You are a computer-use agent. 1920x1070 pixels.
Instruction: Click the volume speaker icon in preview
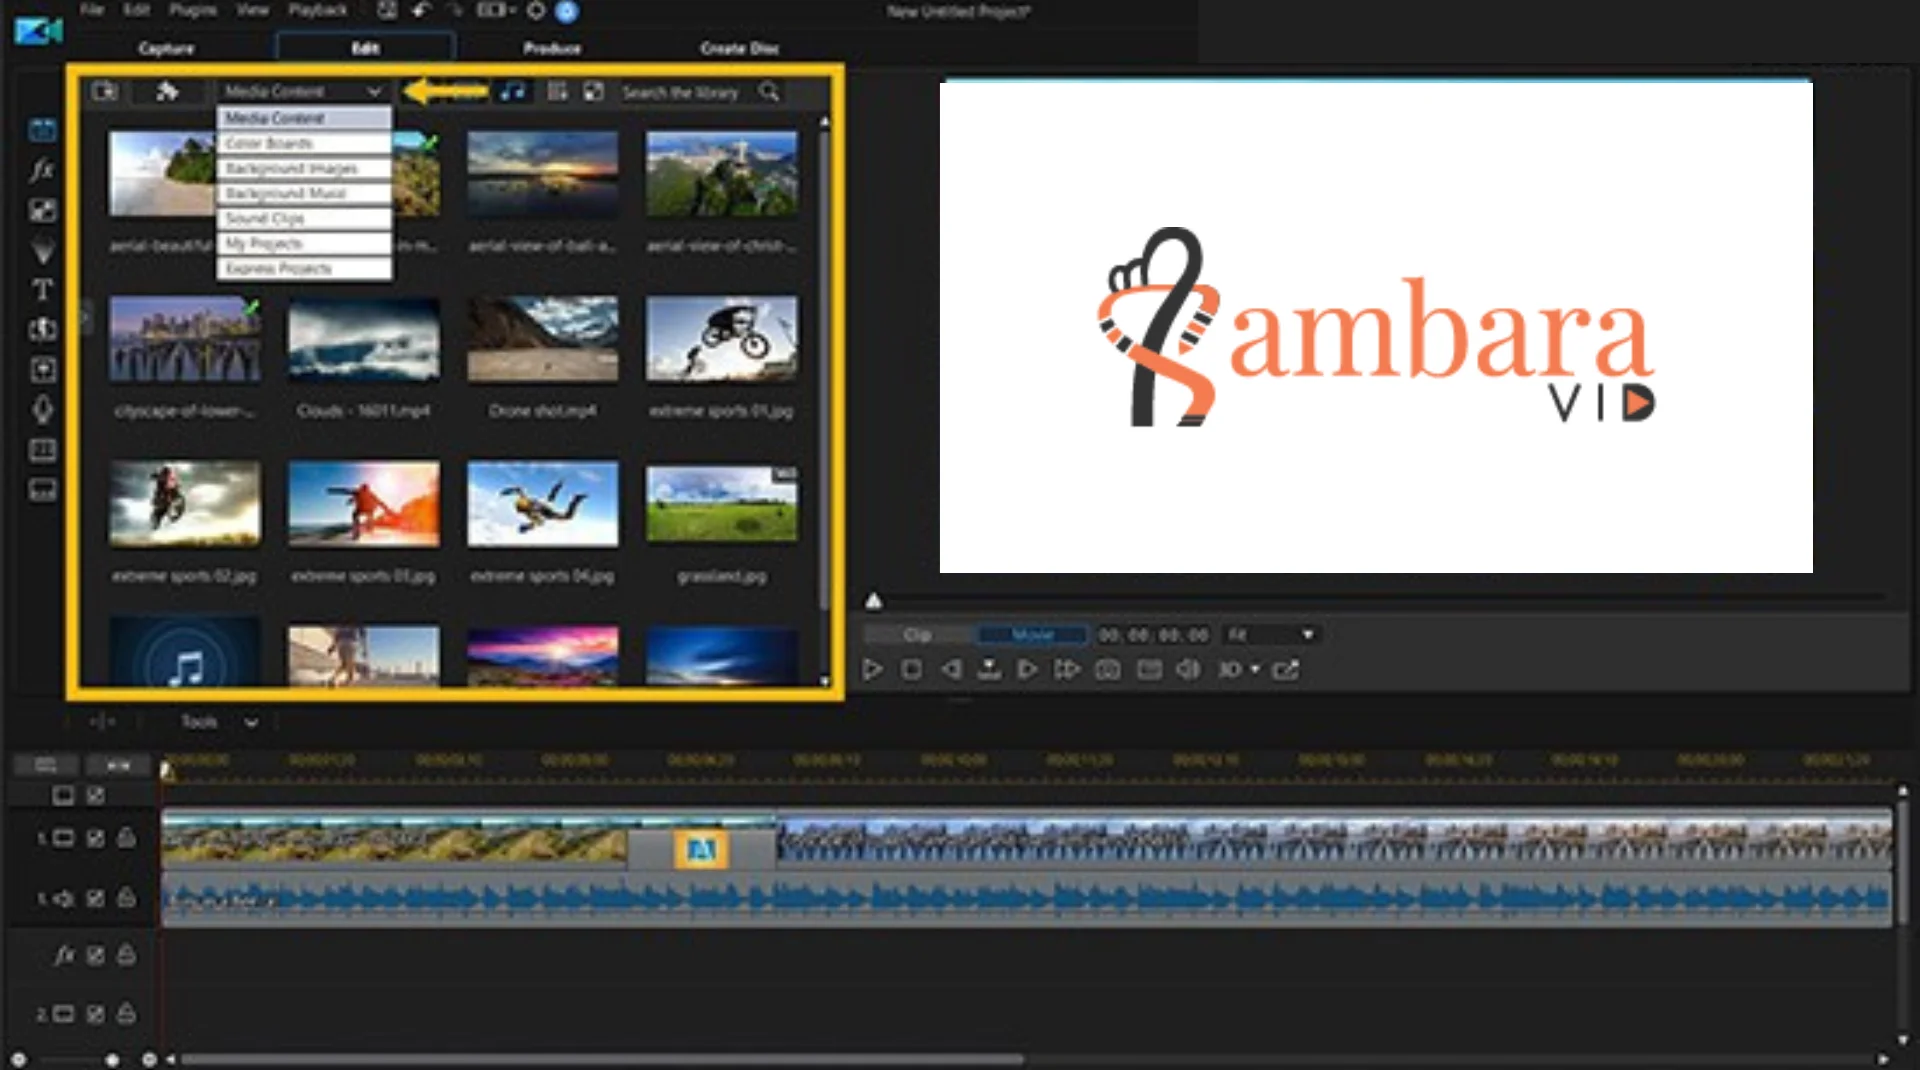click(x=1188, y=670)
